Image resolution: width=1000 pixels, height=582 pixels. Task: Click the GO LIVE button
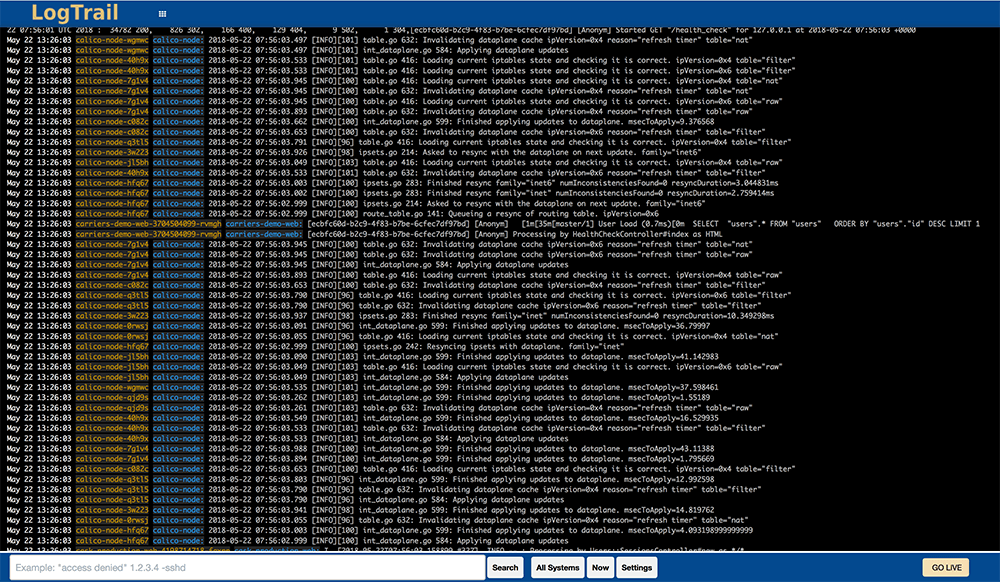tap(944, 566)
